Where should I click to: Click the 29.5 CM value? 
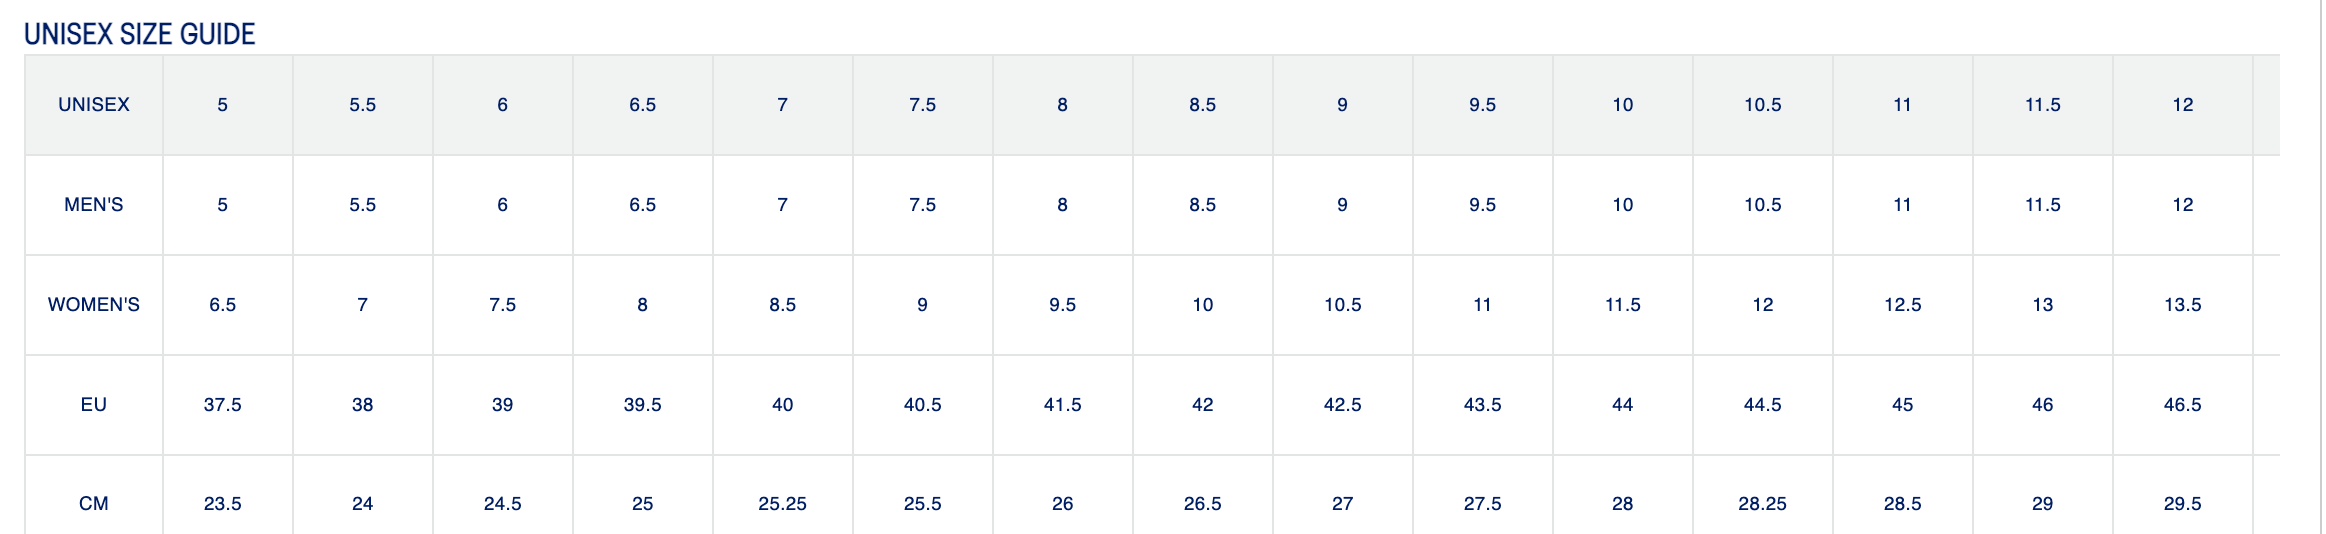2183,504
